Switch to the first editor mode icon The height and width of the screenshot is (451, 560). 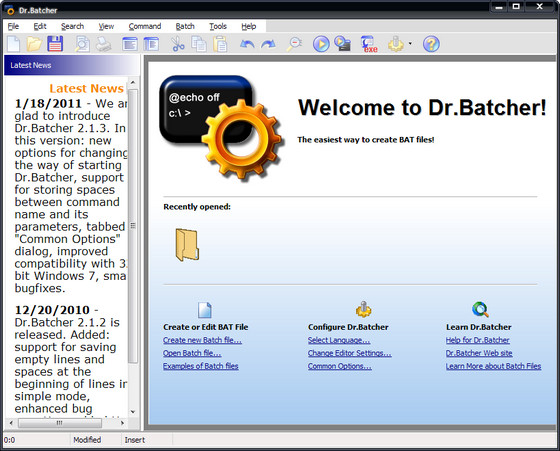(130, 44)
